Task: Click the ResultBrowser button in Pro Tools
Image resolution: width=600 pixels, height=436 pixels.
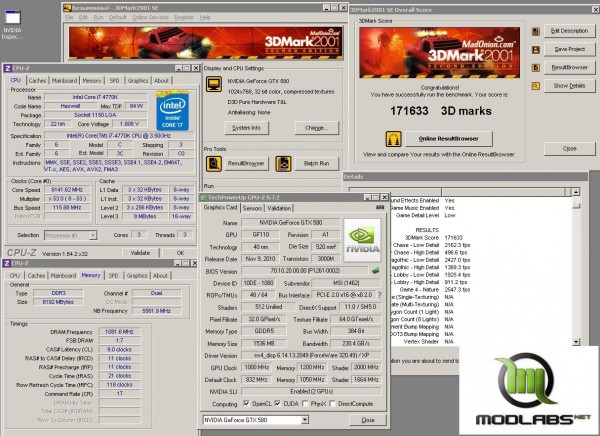Action: click(x=246, y=163)
